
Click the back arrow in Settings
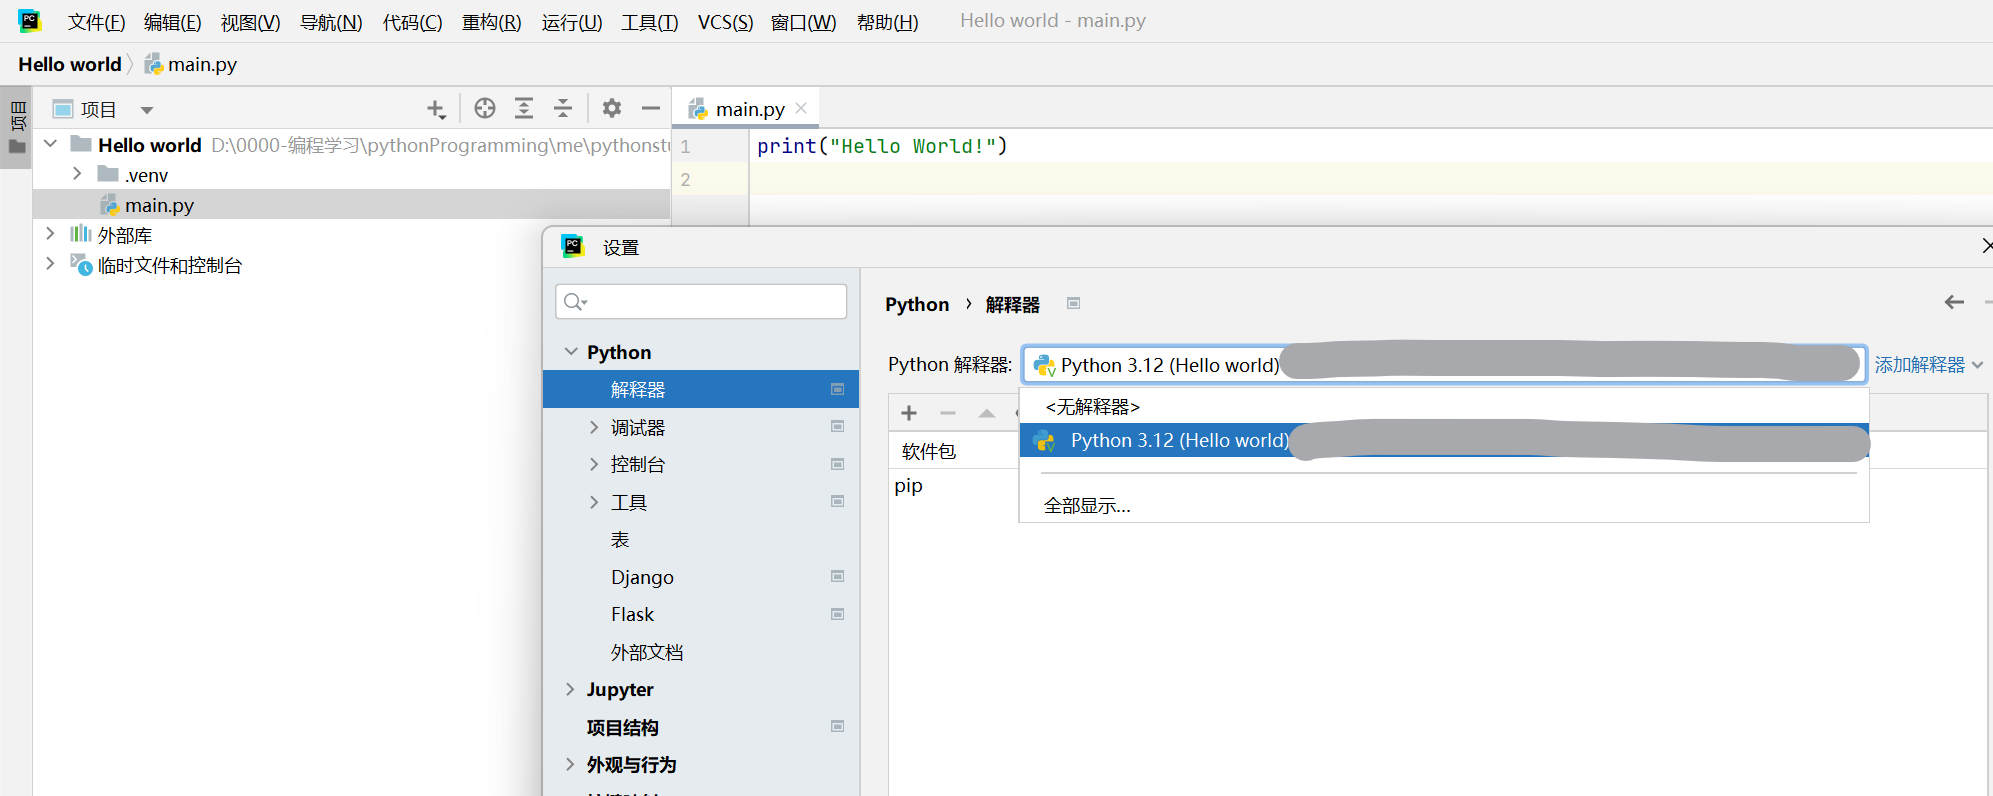tap(1954, 302)
